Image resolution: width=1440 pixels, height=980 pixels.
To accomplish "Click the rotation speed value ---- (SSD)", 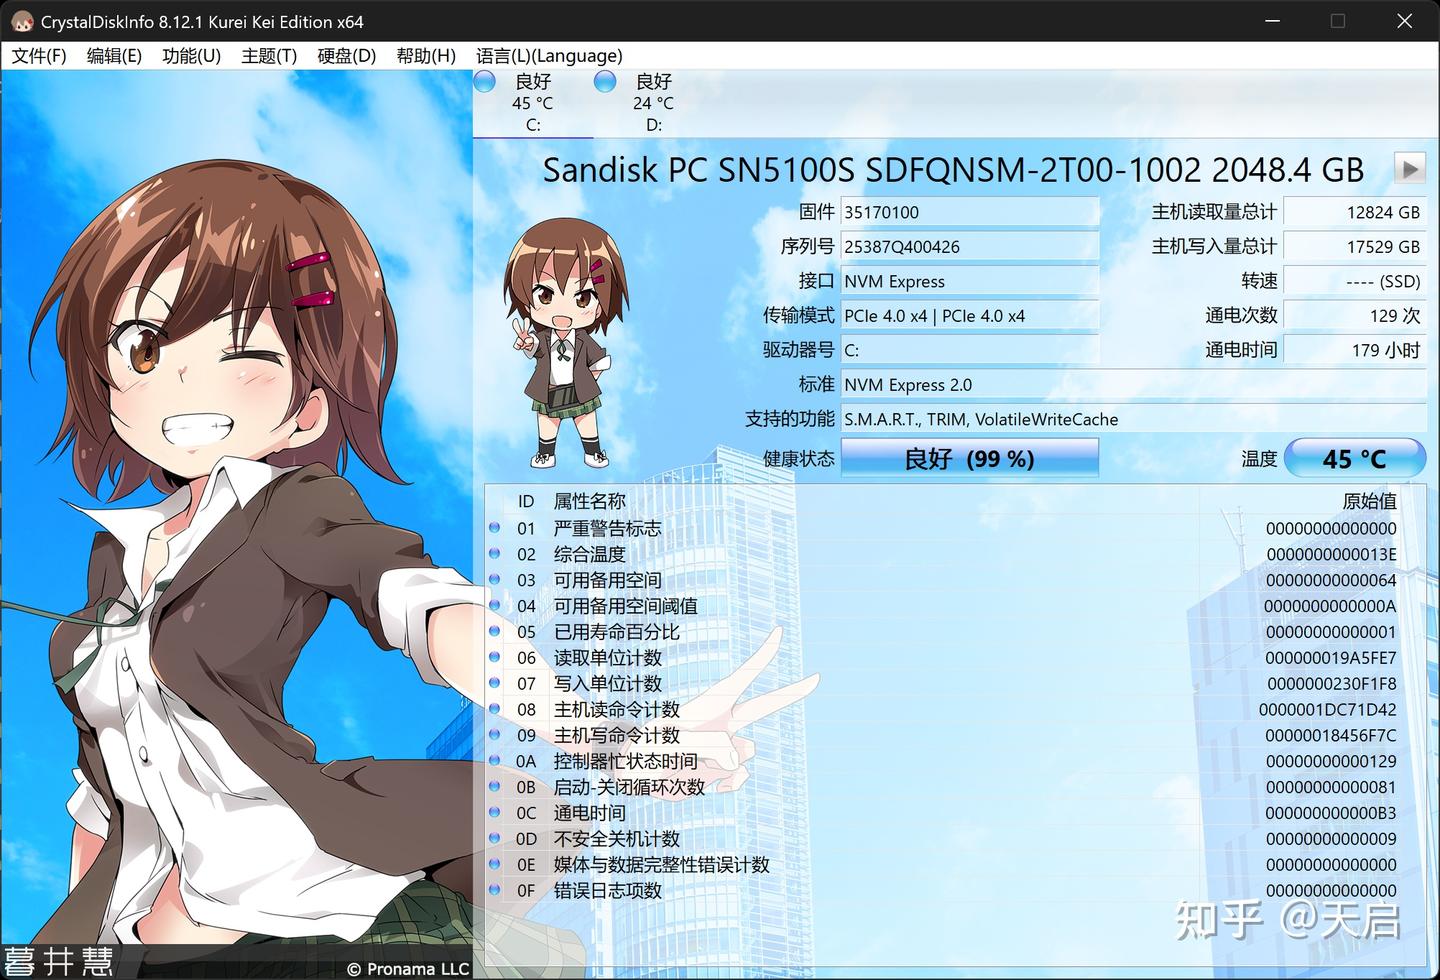I will click(x=1354, y=281).
